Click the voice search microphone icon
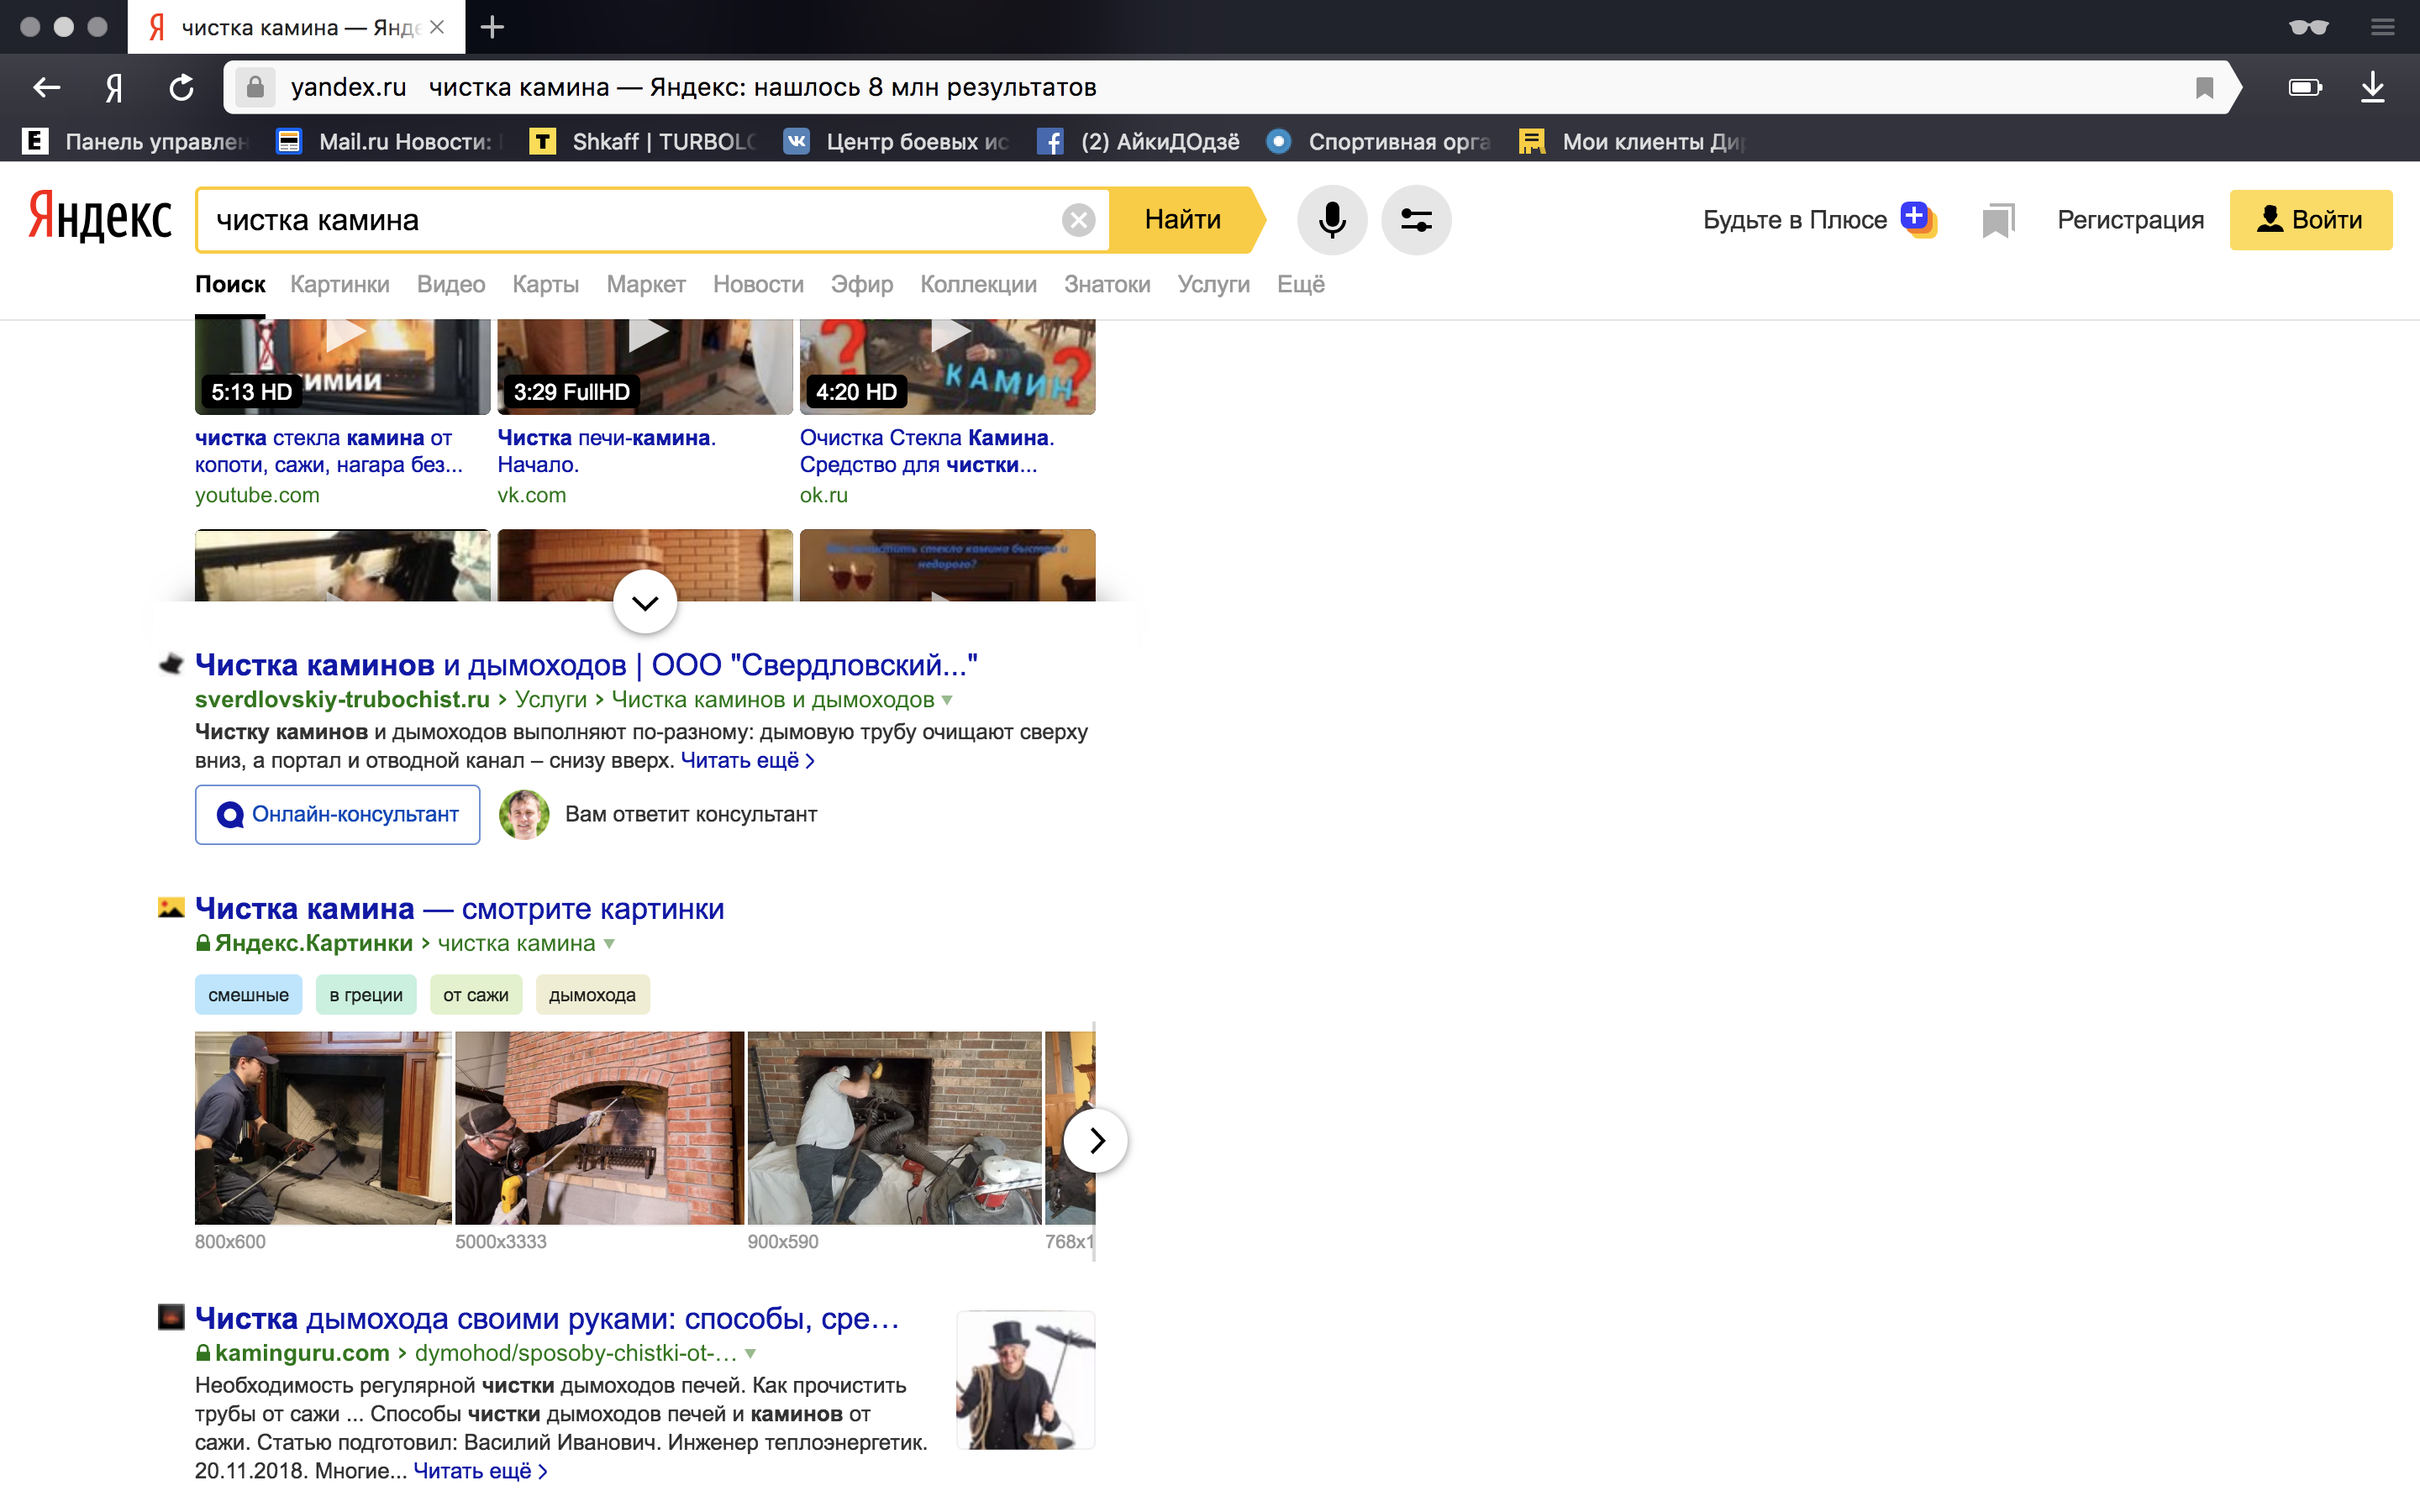The width and height of the screenshot is (2420, 1512). point(1331,220)
